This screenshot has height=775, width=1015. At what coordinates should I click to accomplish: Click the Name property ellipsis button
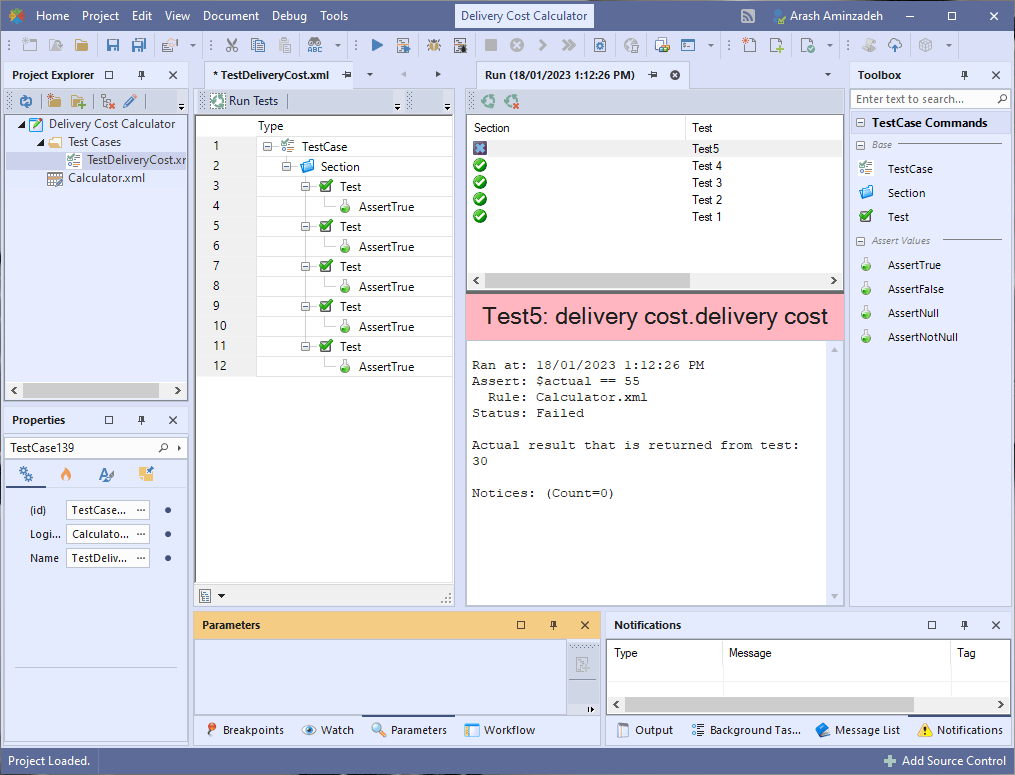pos(141,558)
